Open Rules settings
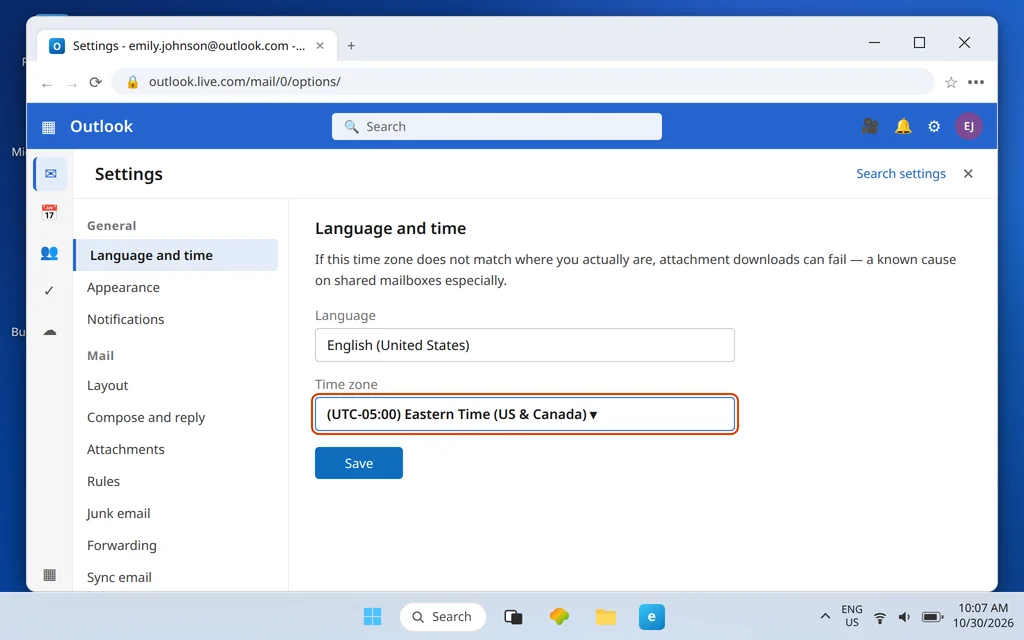Image resolution: width=1024 pixels, height=640 pixels. [x=103, y=481]
